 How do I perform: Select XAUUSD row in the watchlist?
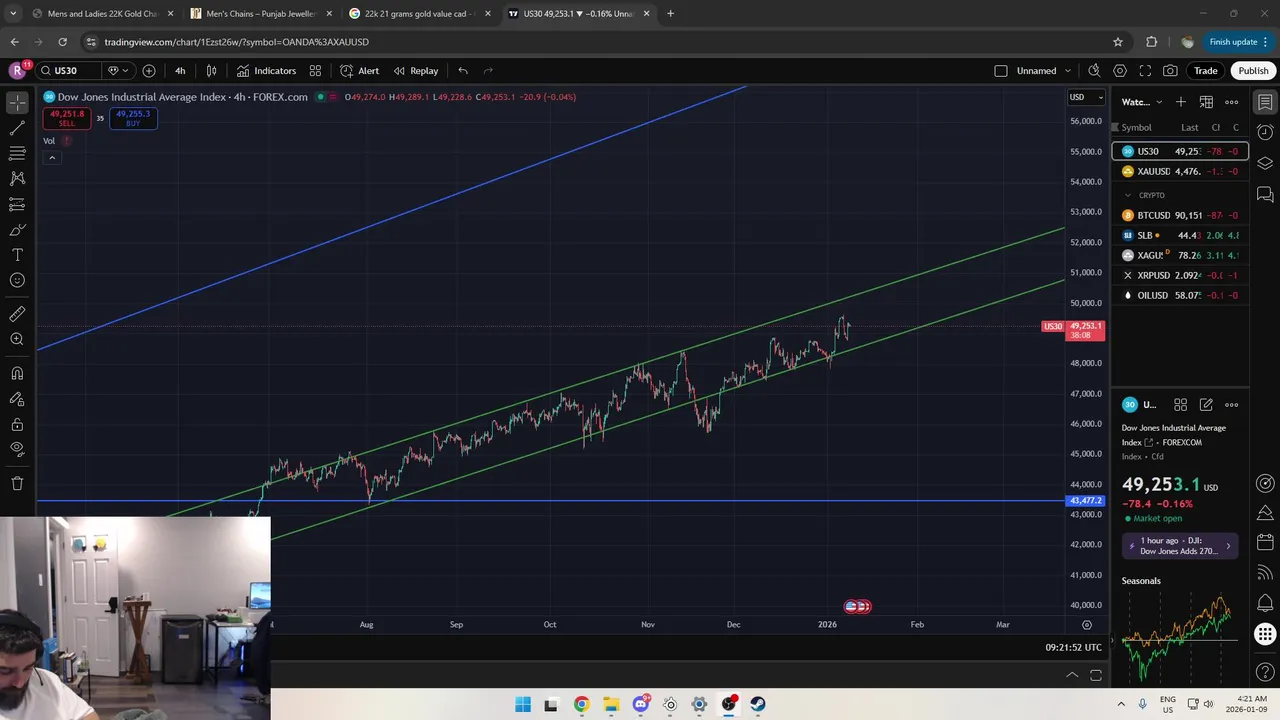[1180, 171]
